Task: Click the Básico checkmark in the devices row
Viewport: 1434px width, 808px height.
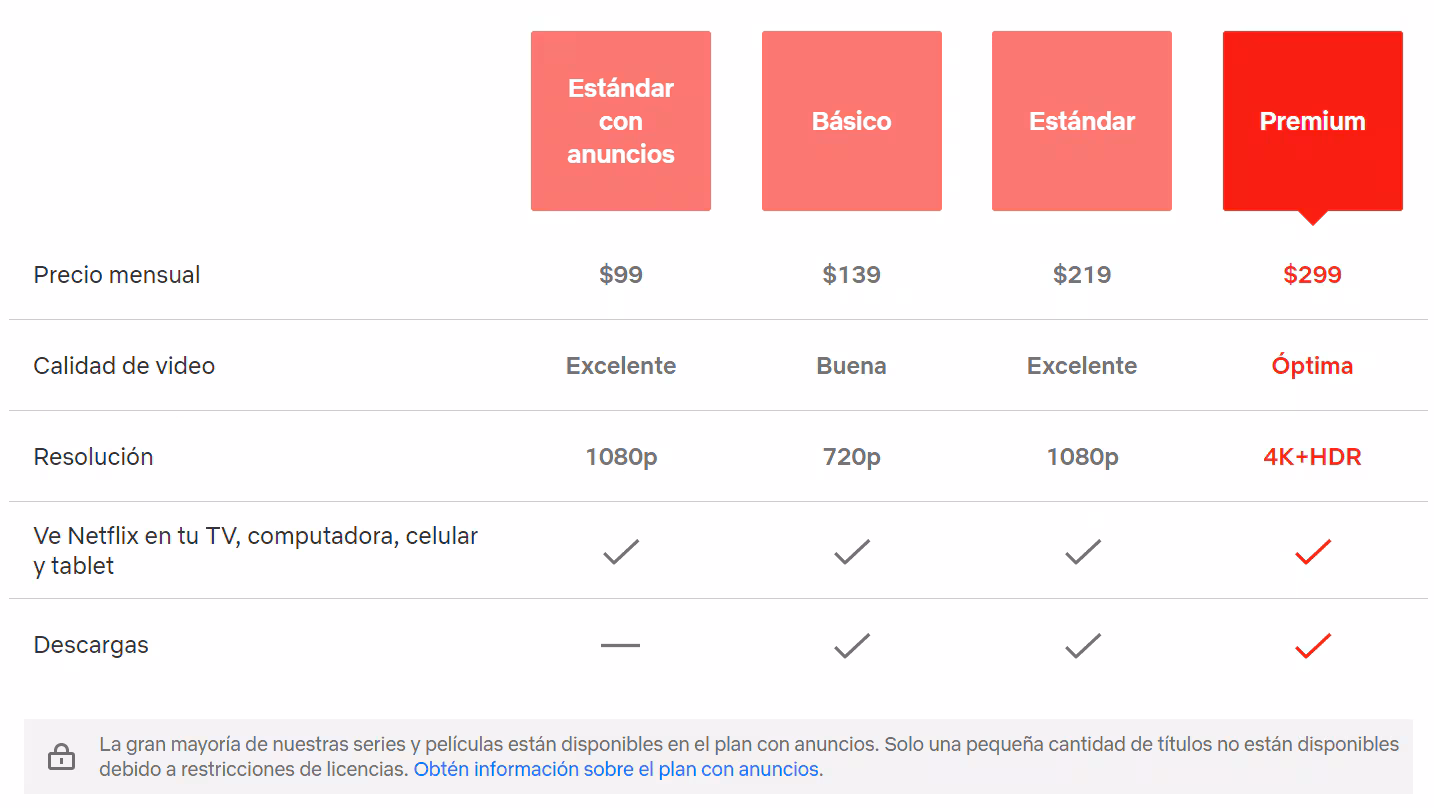Action: [x=851, y=551]
